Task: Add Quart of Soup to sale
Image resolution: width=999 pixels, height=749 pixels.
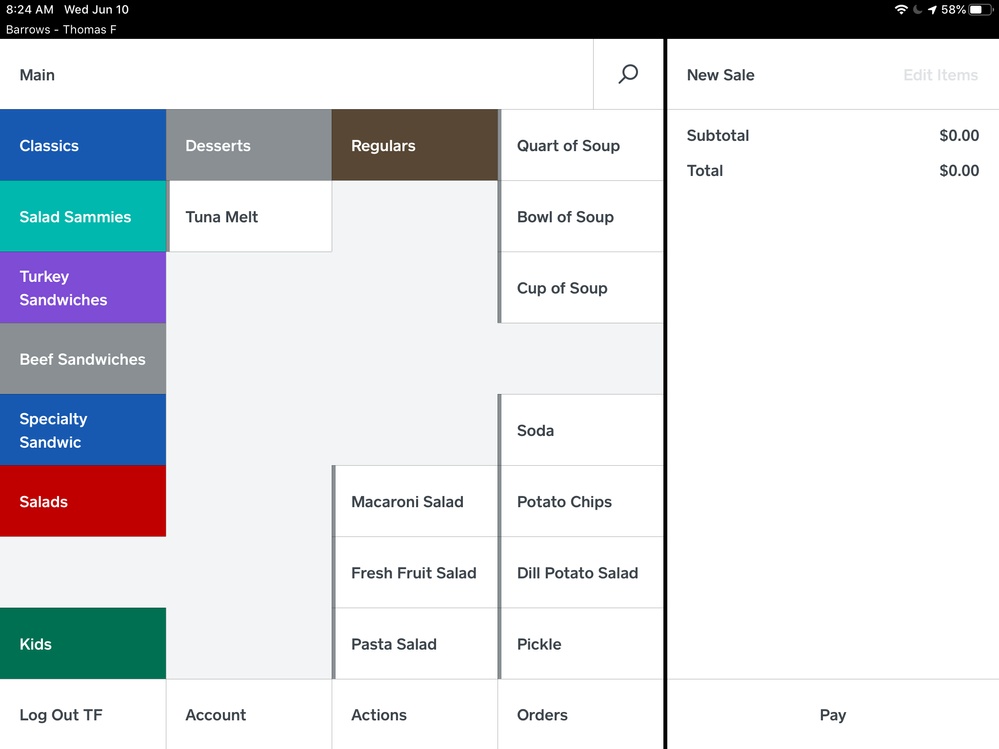Action: tap(581, 145)
